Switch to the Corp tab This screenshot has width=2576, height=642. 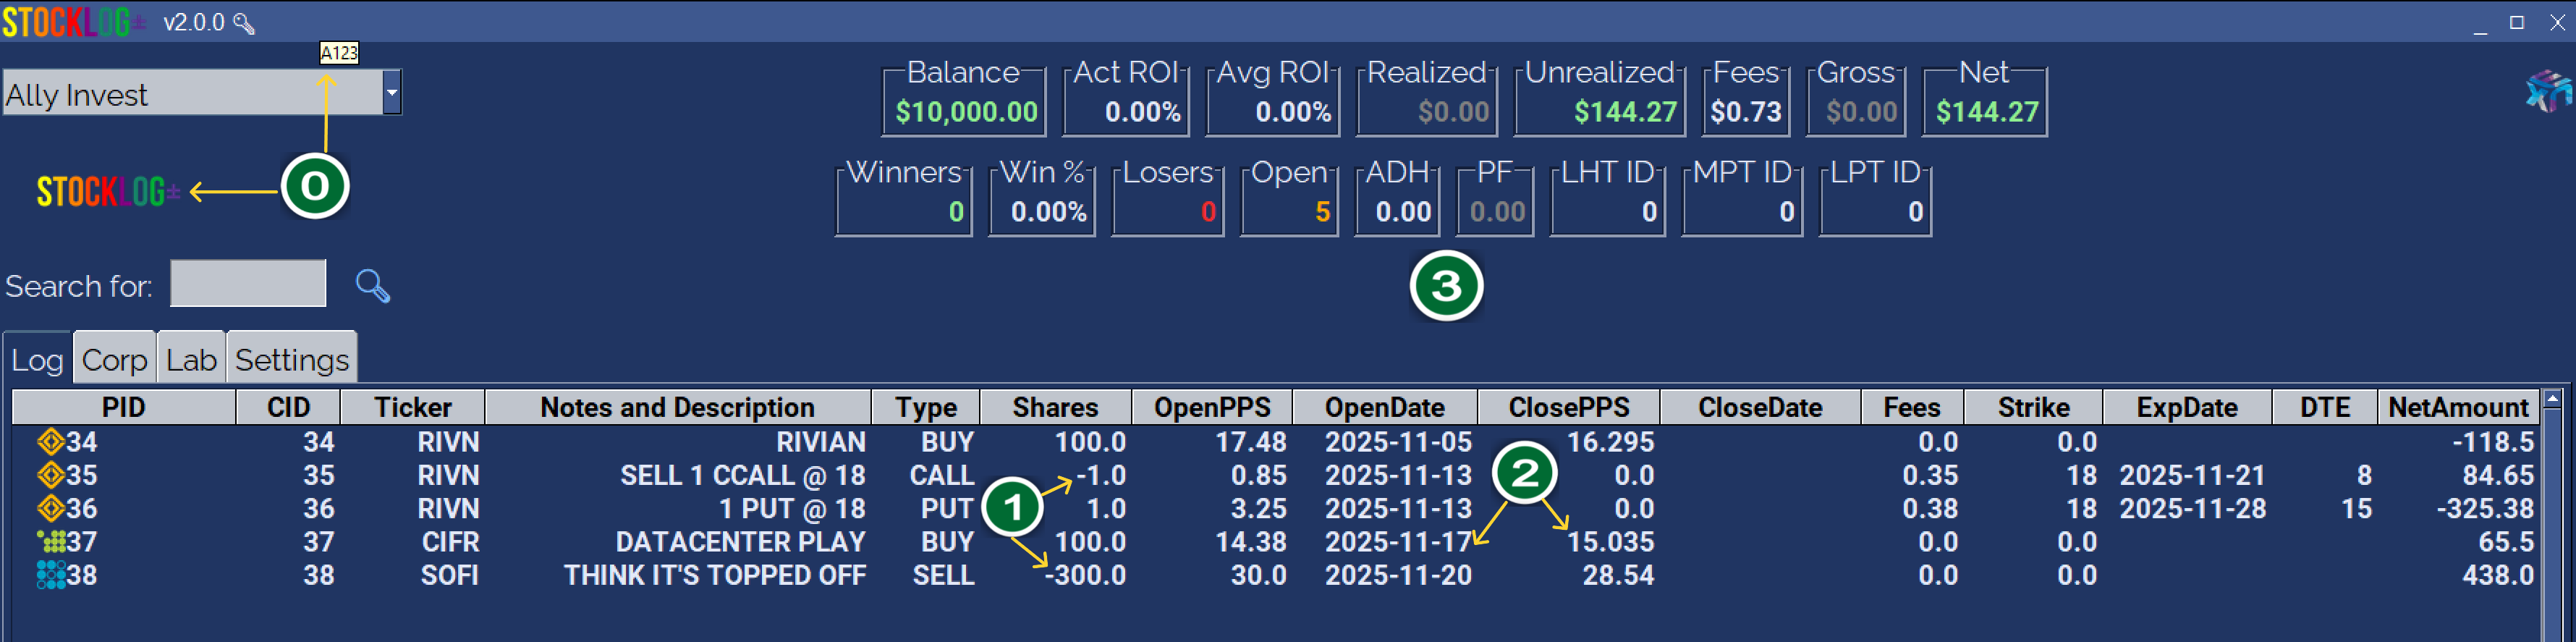(x=114, y=360)
